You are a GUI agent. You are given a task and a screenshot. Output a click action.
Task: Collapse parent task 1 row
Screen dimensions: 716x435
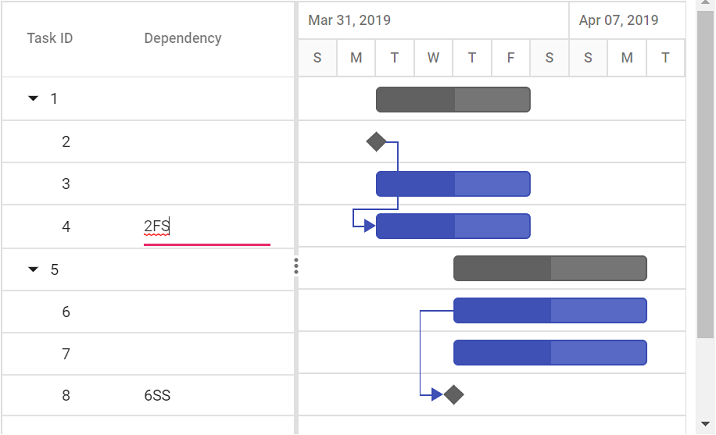[x=33, y=99]
